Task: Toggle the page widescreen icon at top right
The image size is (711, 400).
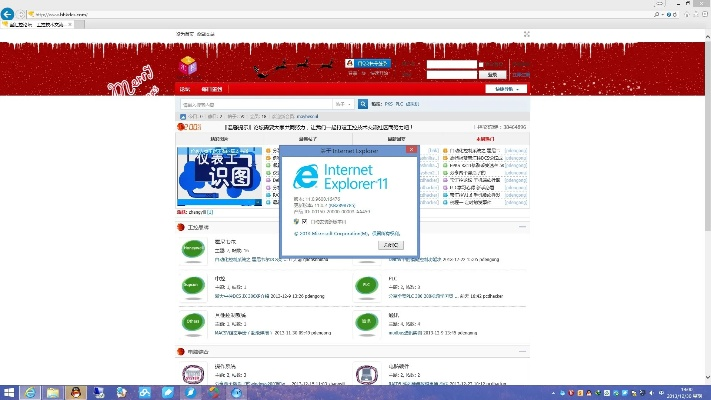Action: [526, 34]
